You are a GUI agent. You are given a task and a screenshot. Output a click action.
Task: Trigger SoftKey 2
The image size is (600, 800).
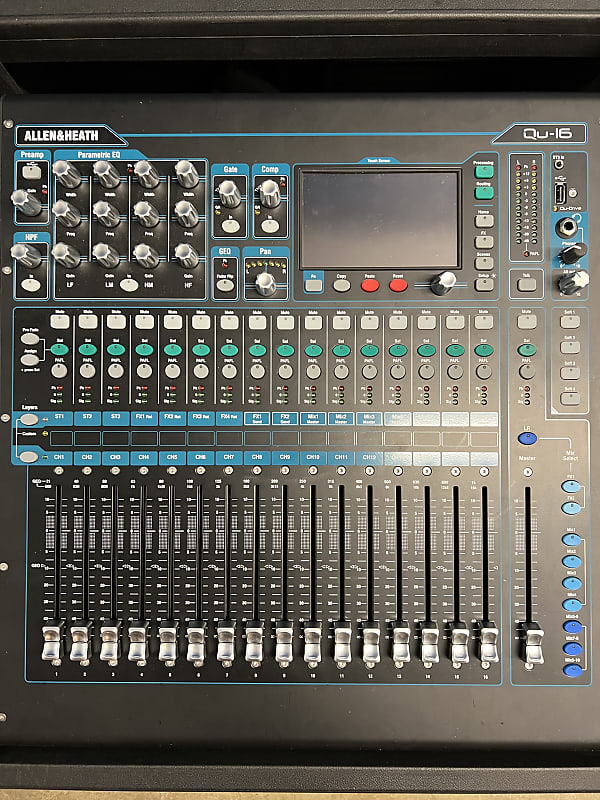point(570,347)
